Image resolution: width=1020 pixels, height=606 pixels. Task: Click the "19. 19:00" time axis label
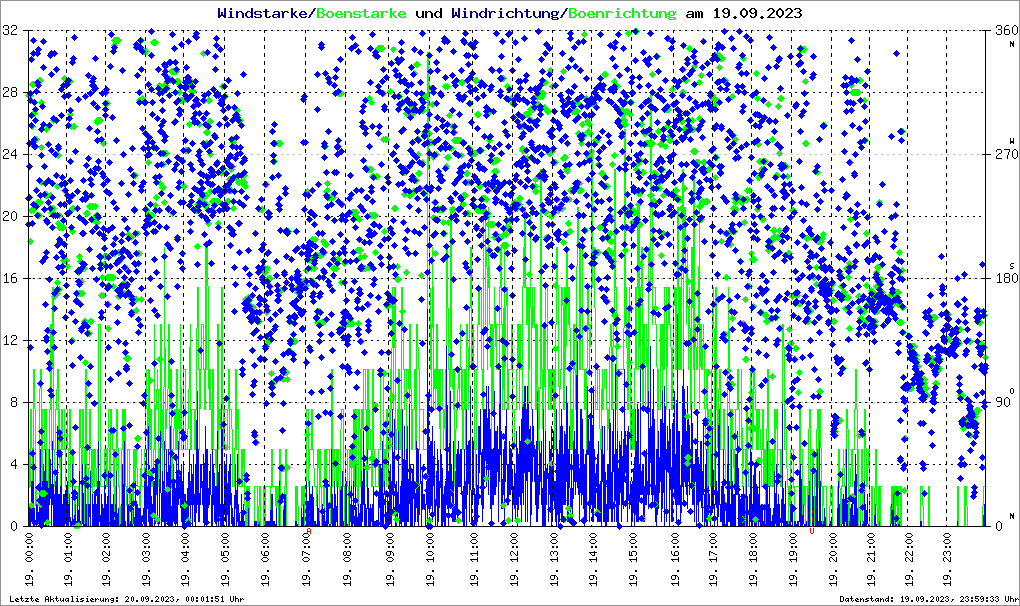pos(793,560)
